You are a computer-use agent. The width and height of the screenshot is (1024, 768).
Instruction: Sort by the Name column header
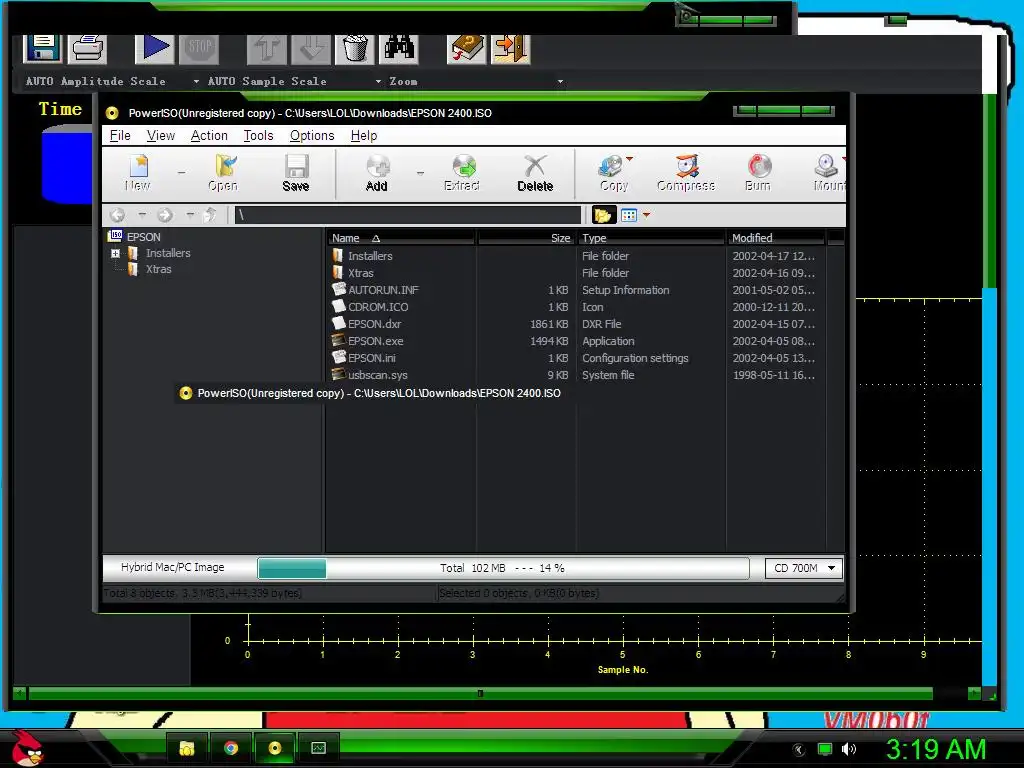coord(401,238)
